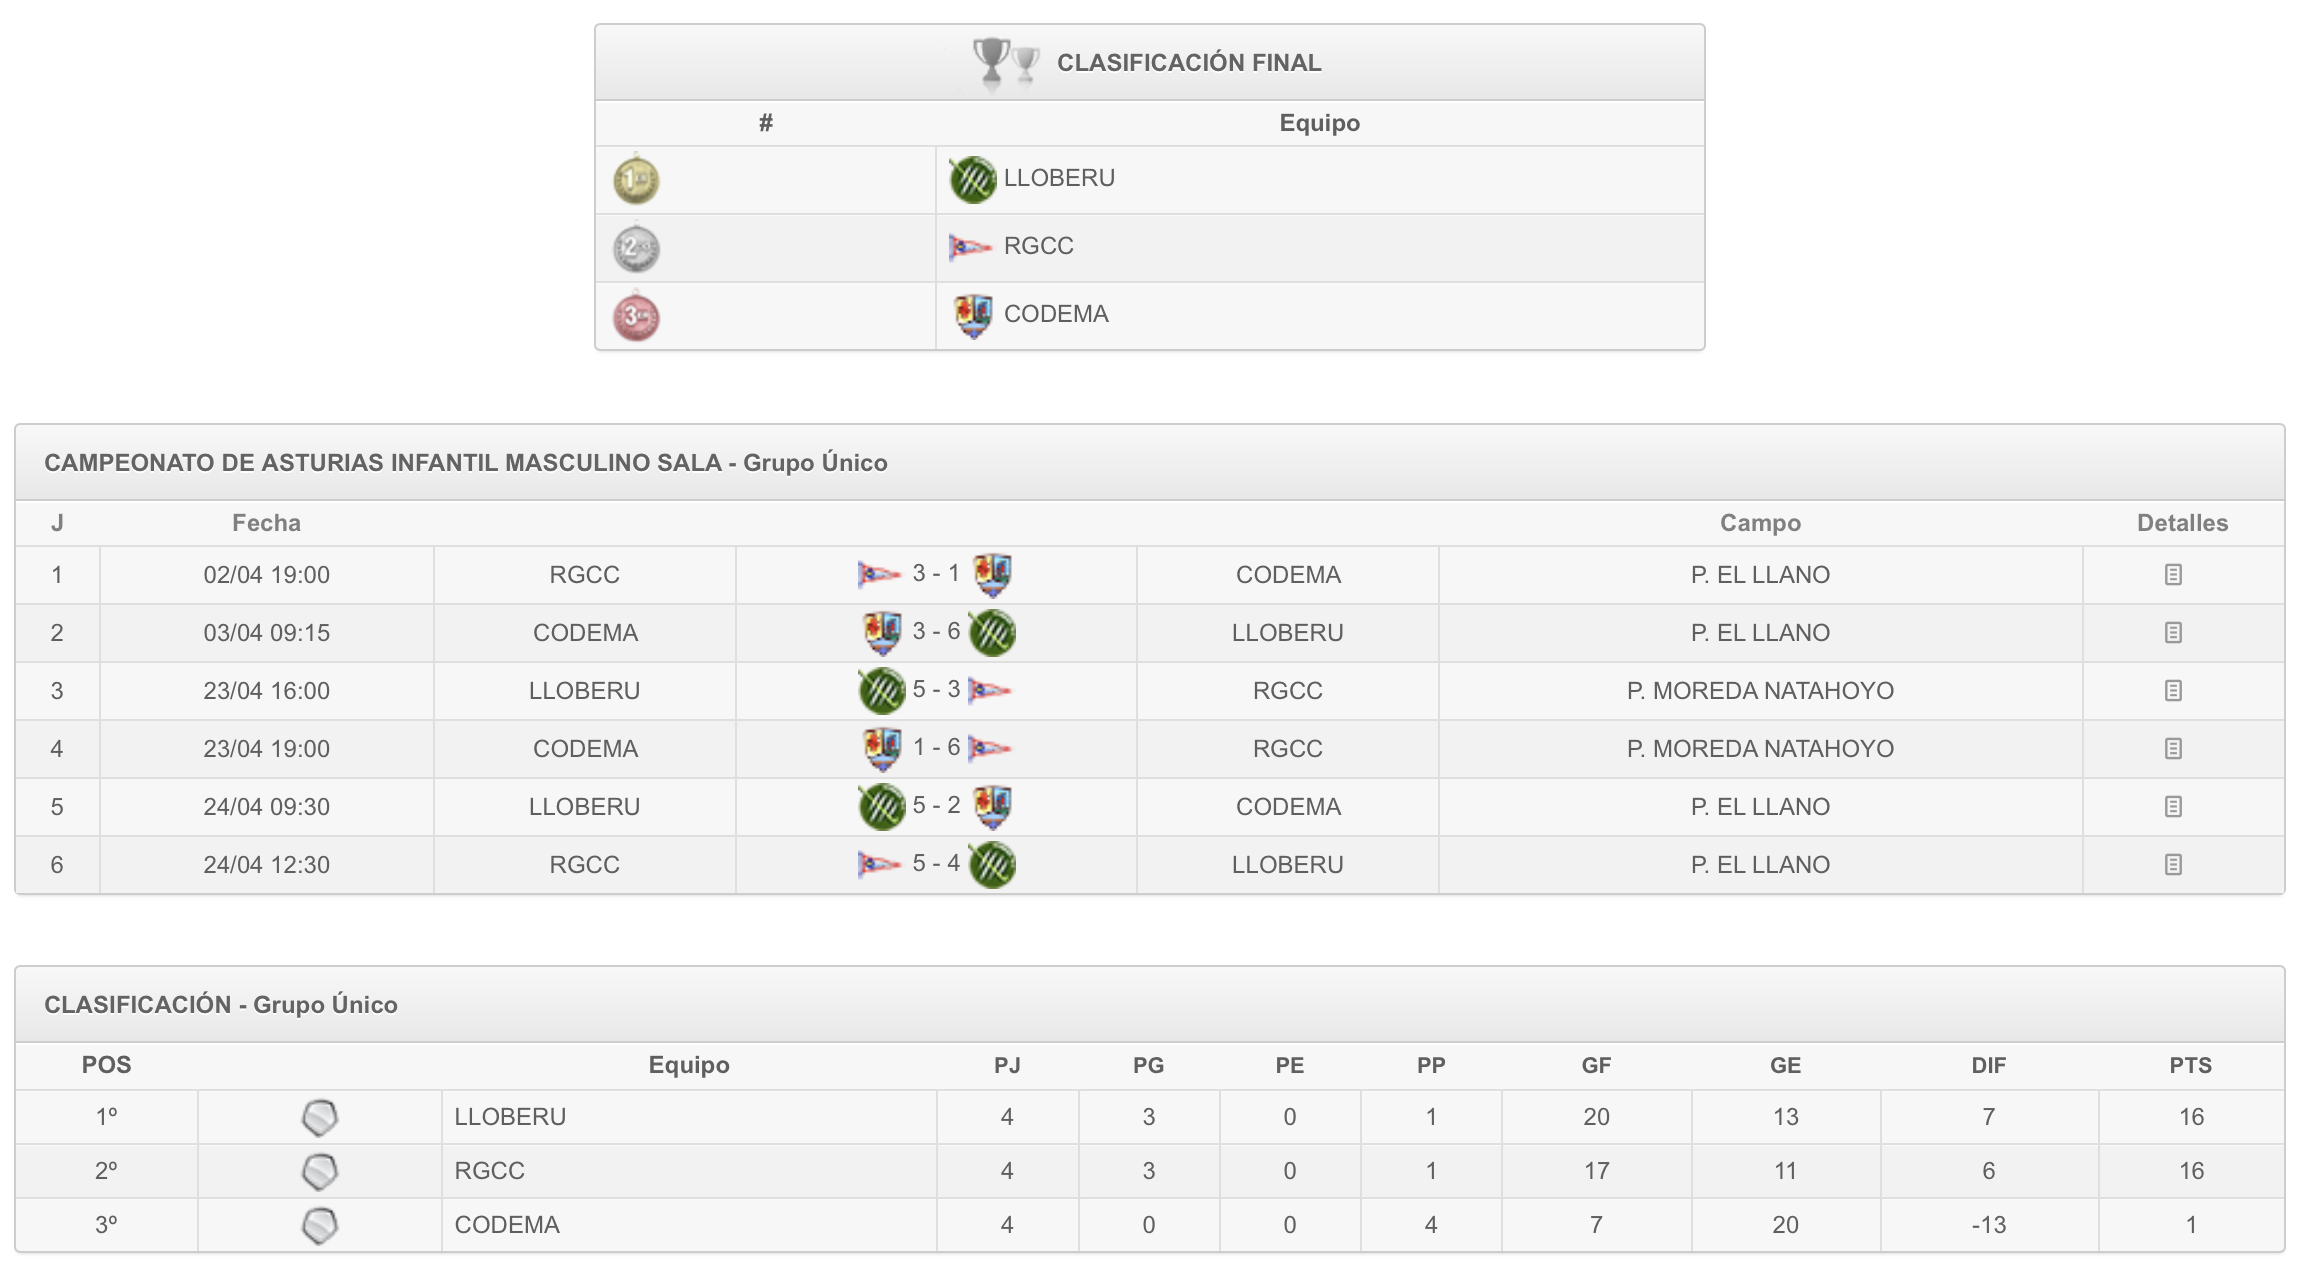Image resolution: width=2308 pixels, height=1284 pixels.
Task: Click the 3 - 1 score of match 1
Action: (935, 574)
